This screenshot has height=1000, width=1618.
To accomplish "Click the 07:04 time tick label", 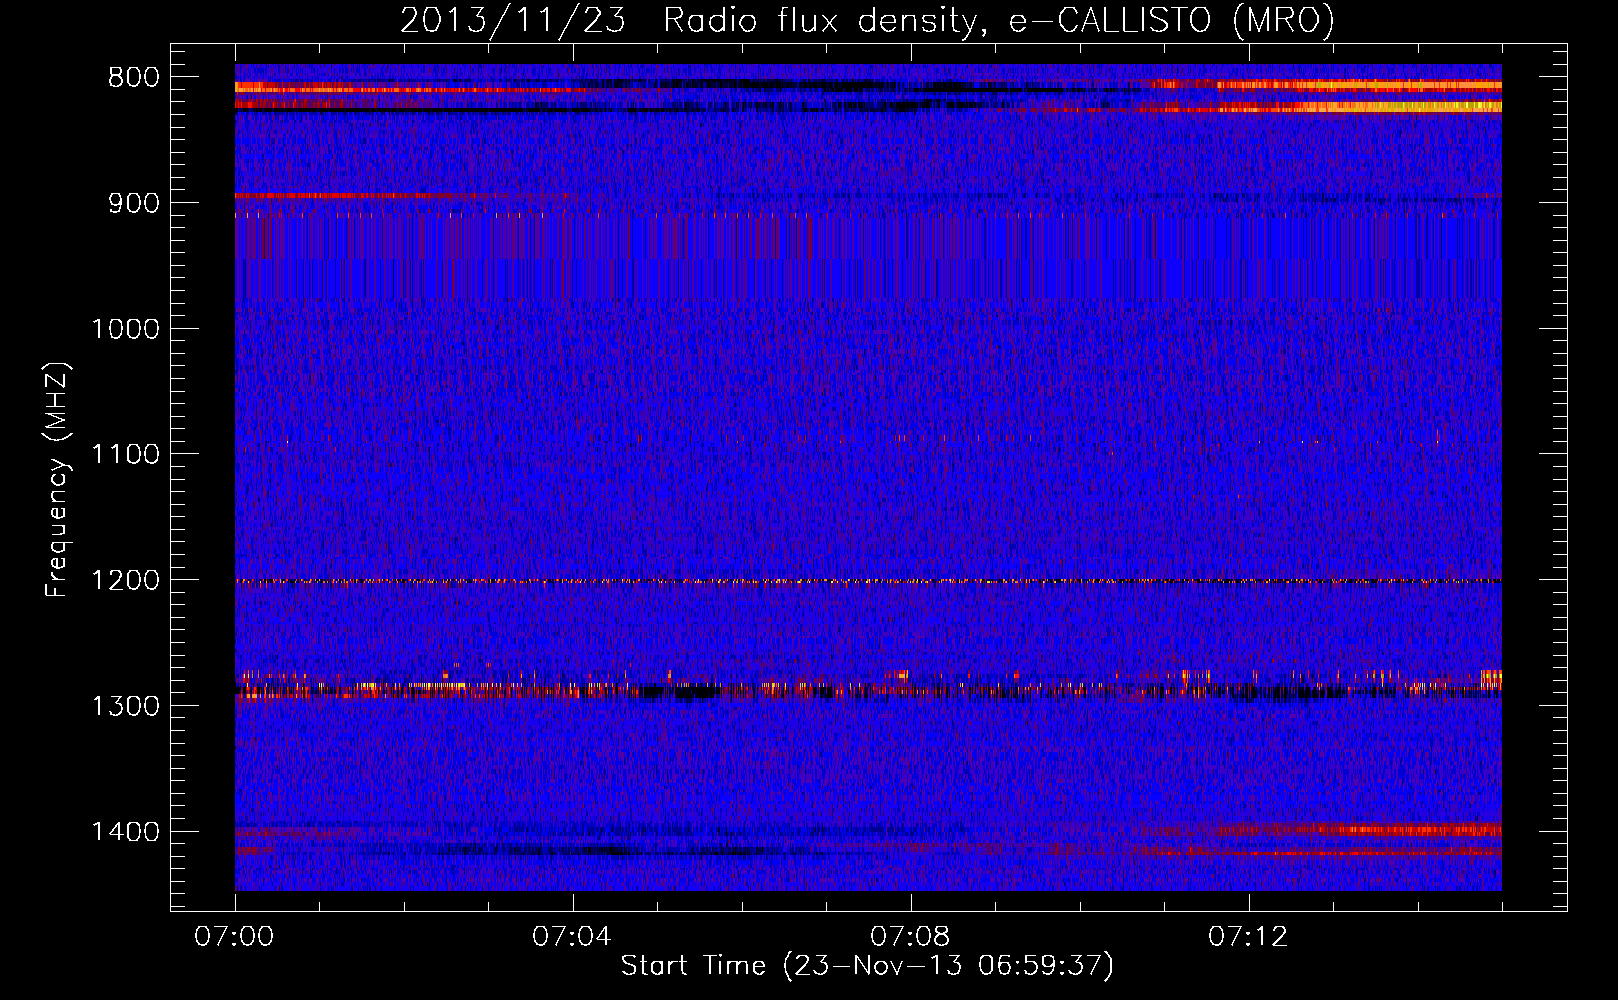I will tap(573, 936).
